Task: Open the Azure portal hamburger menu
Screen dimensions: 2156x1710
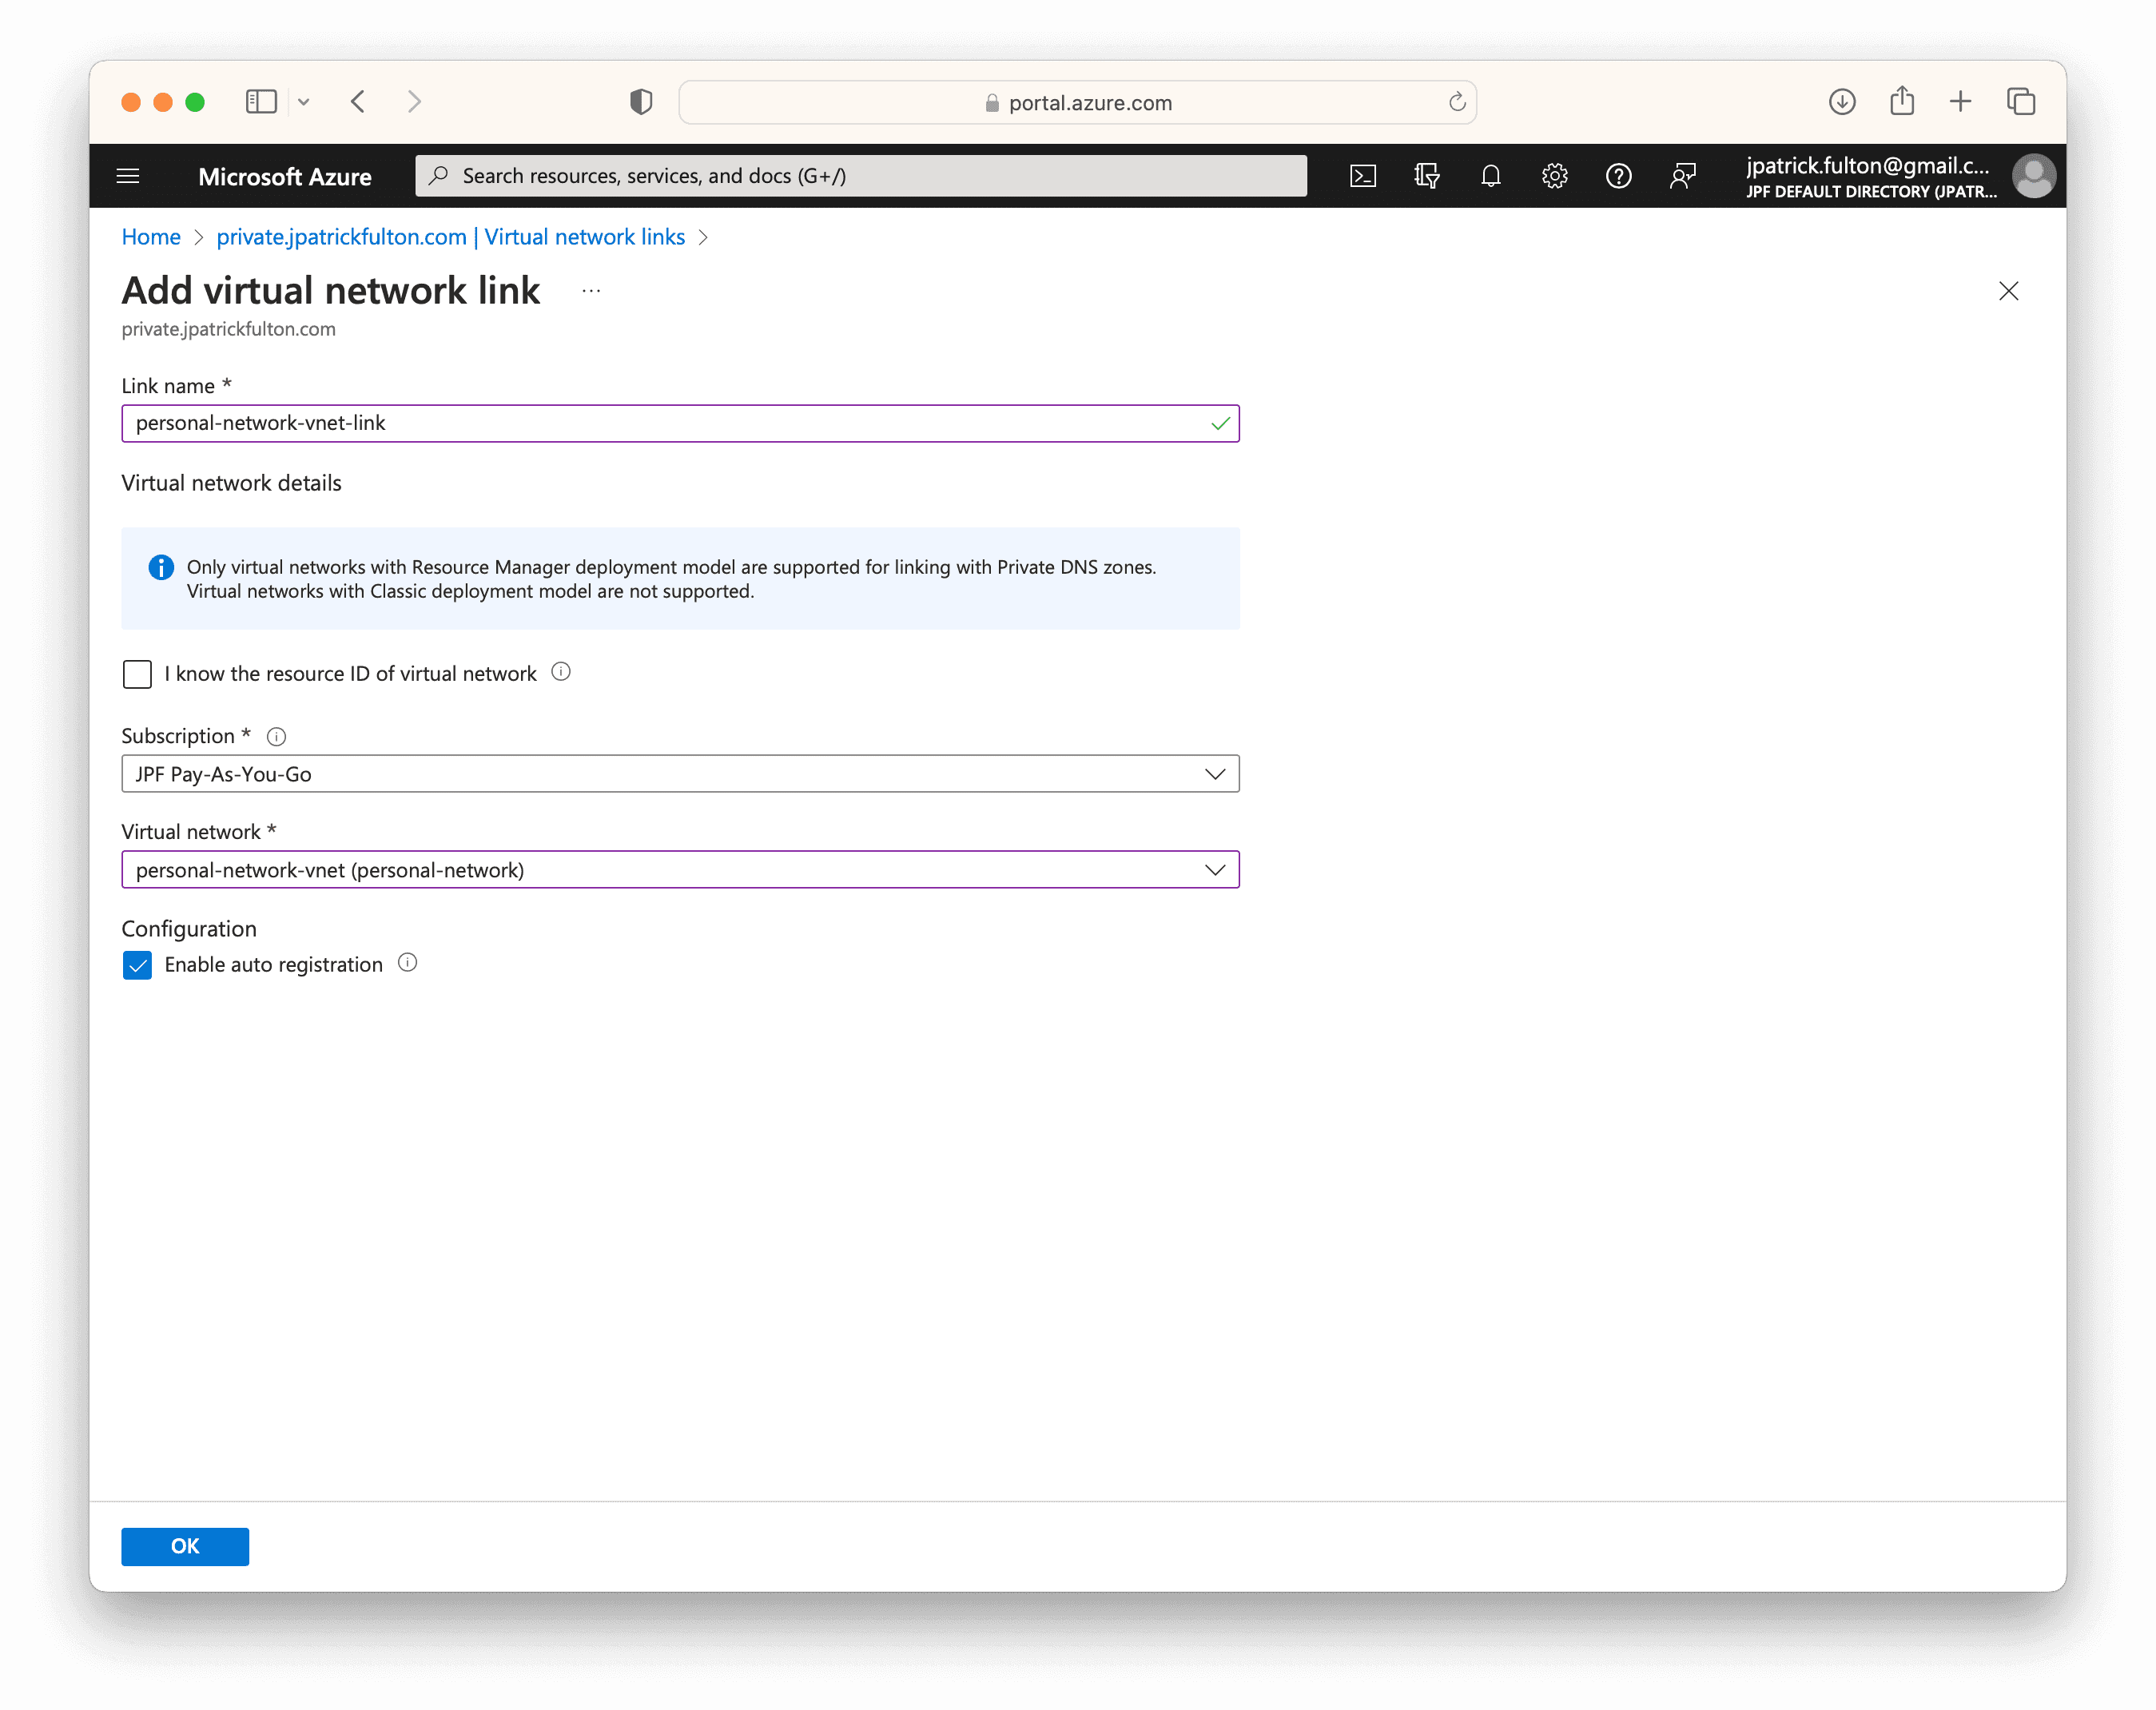Action: (x=128, y=176)
